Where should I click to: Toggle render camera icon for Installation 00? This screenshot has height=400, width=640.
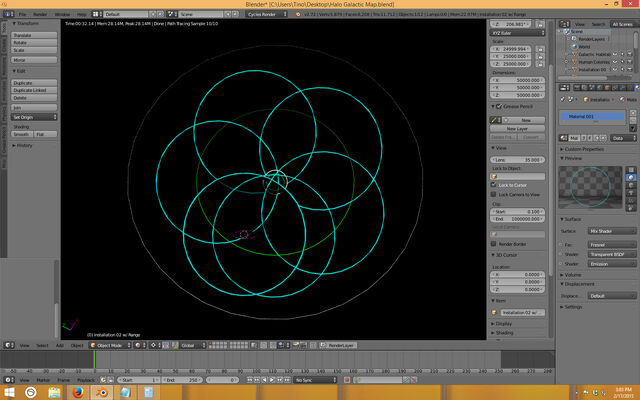pos(630,70)
